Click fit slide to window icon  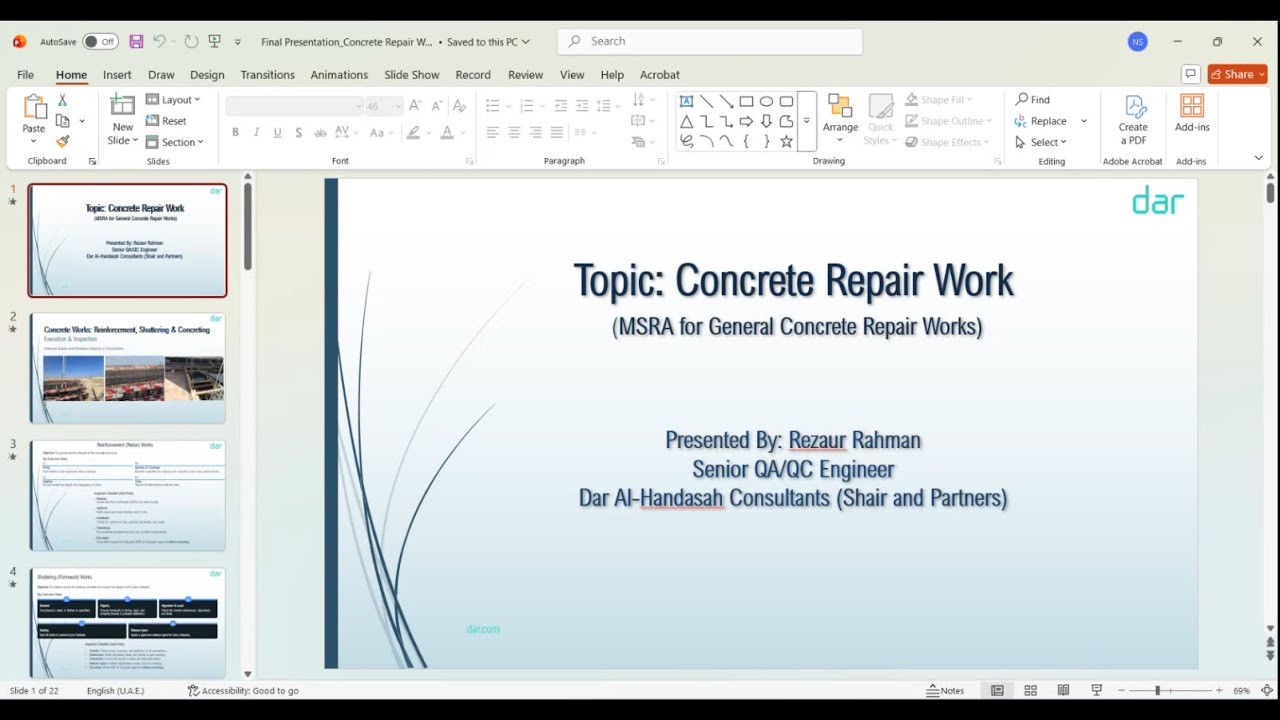(1267, 691)
